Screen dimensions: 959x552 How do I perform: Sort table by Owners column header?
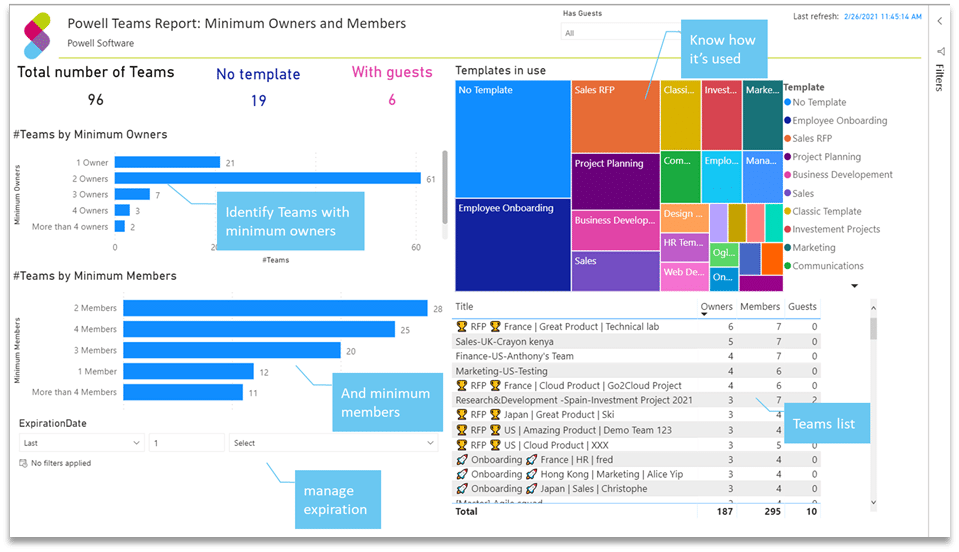click(716, 306)
